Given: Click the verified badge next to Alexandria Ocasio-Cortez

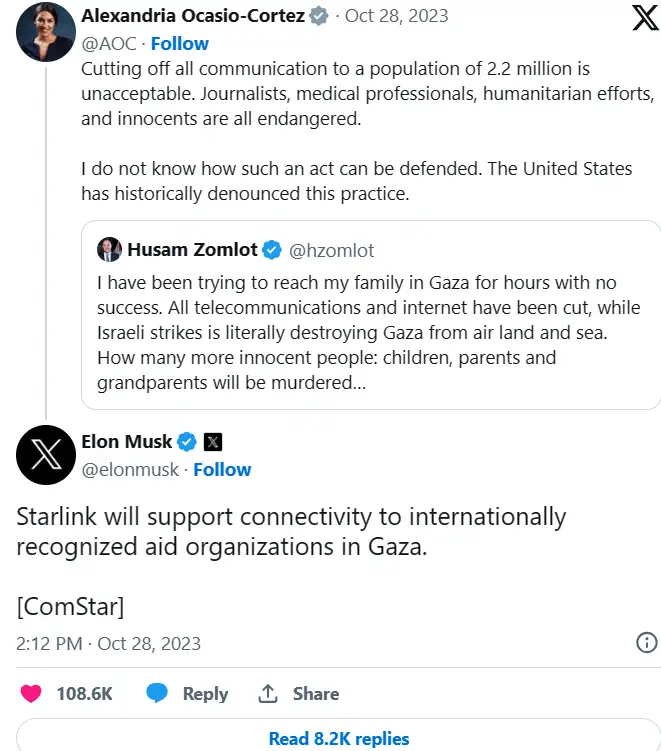Looking at the screenshot, I should [319, 16].
